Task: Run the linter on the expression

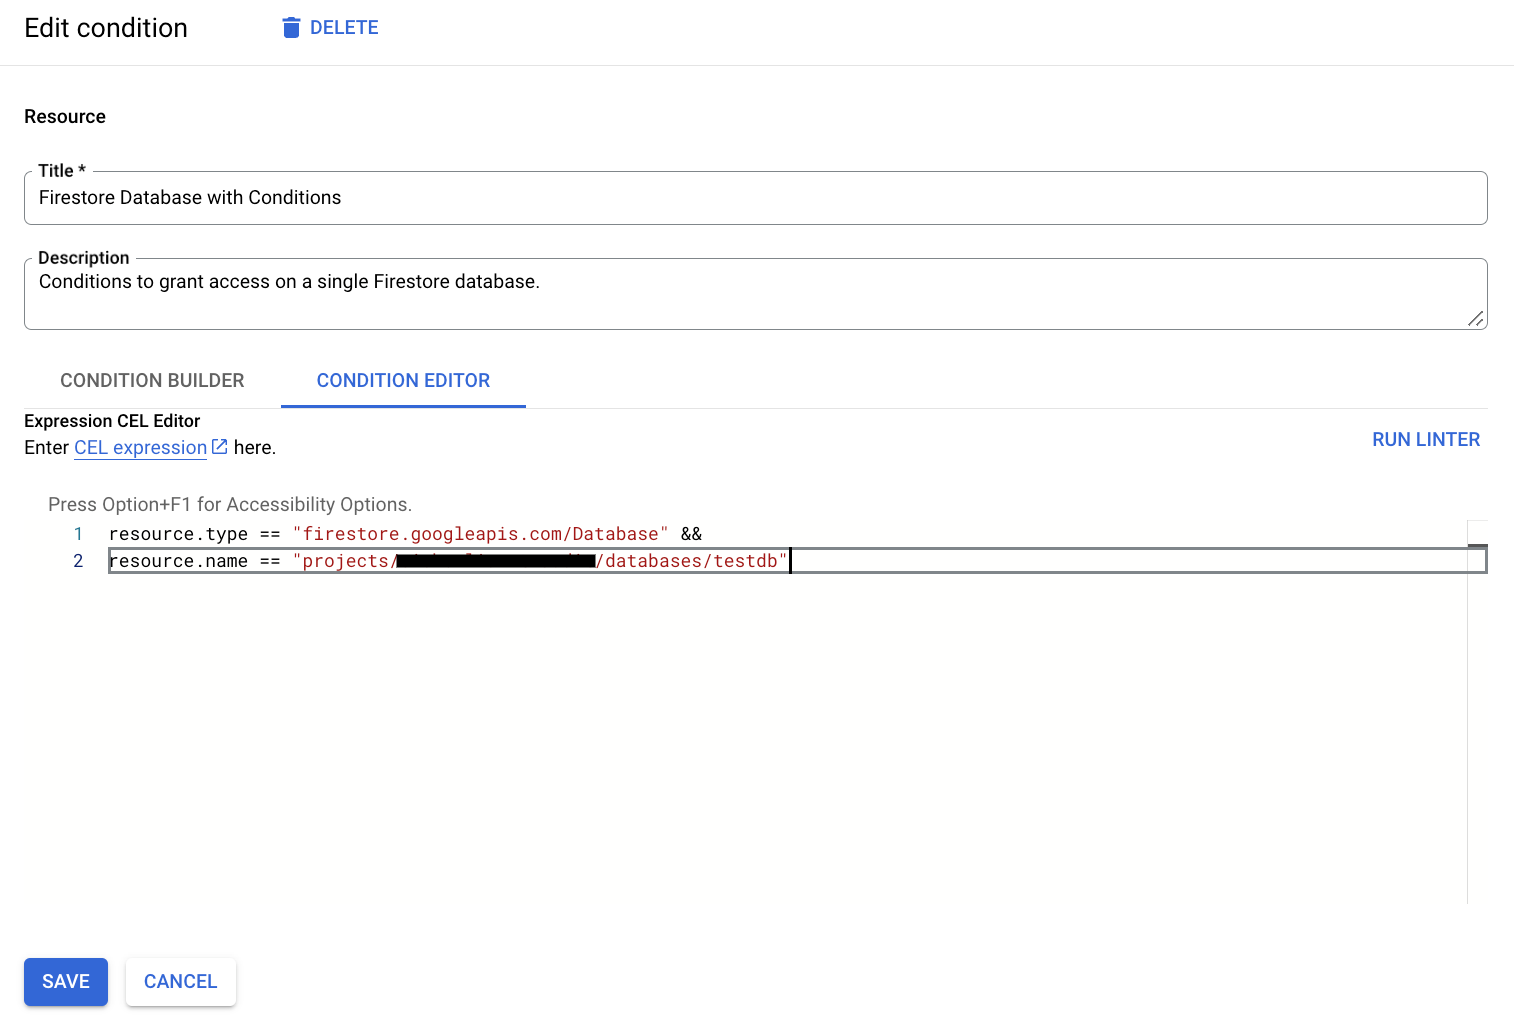Action: point(1426,440)
